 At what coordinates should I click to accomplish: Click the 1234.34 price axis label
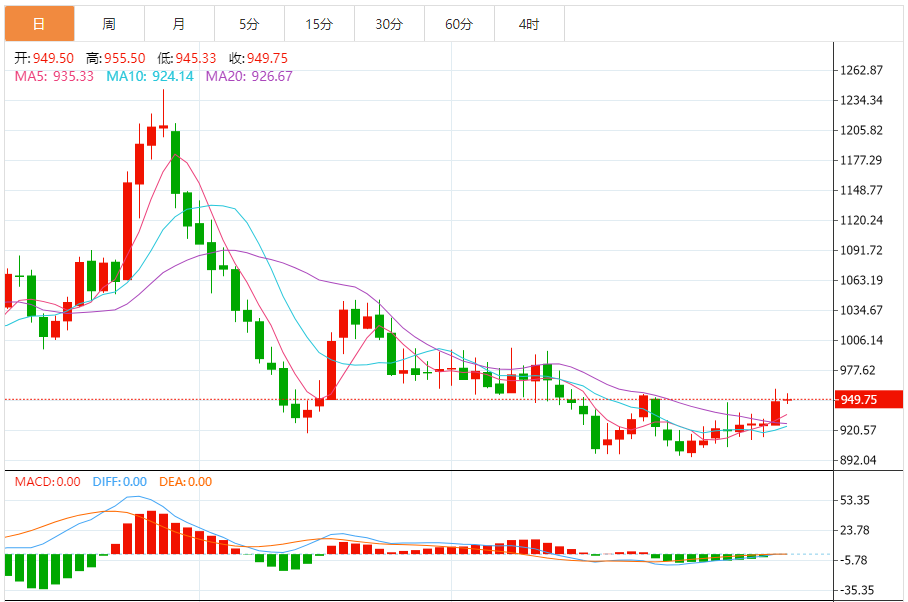pos(861,100)
